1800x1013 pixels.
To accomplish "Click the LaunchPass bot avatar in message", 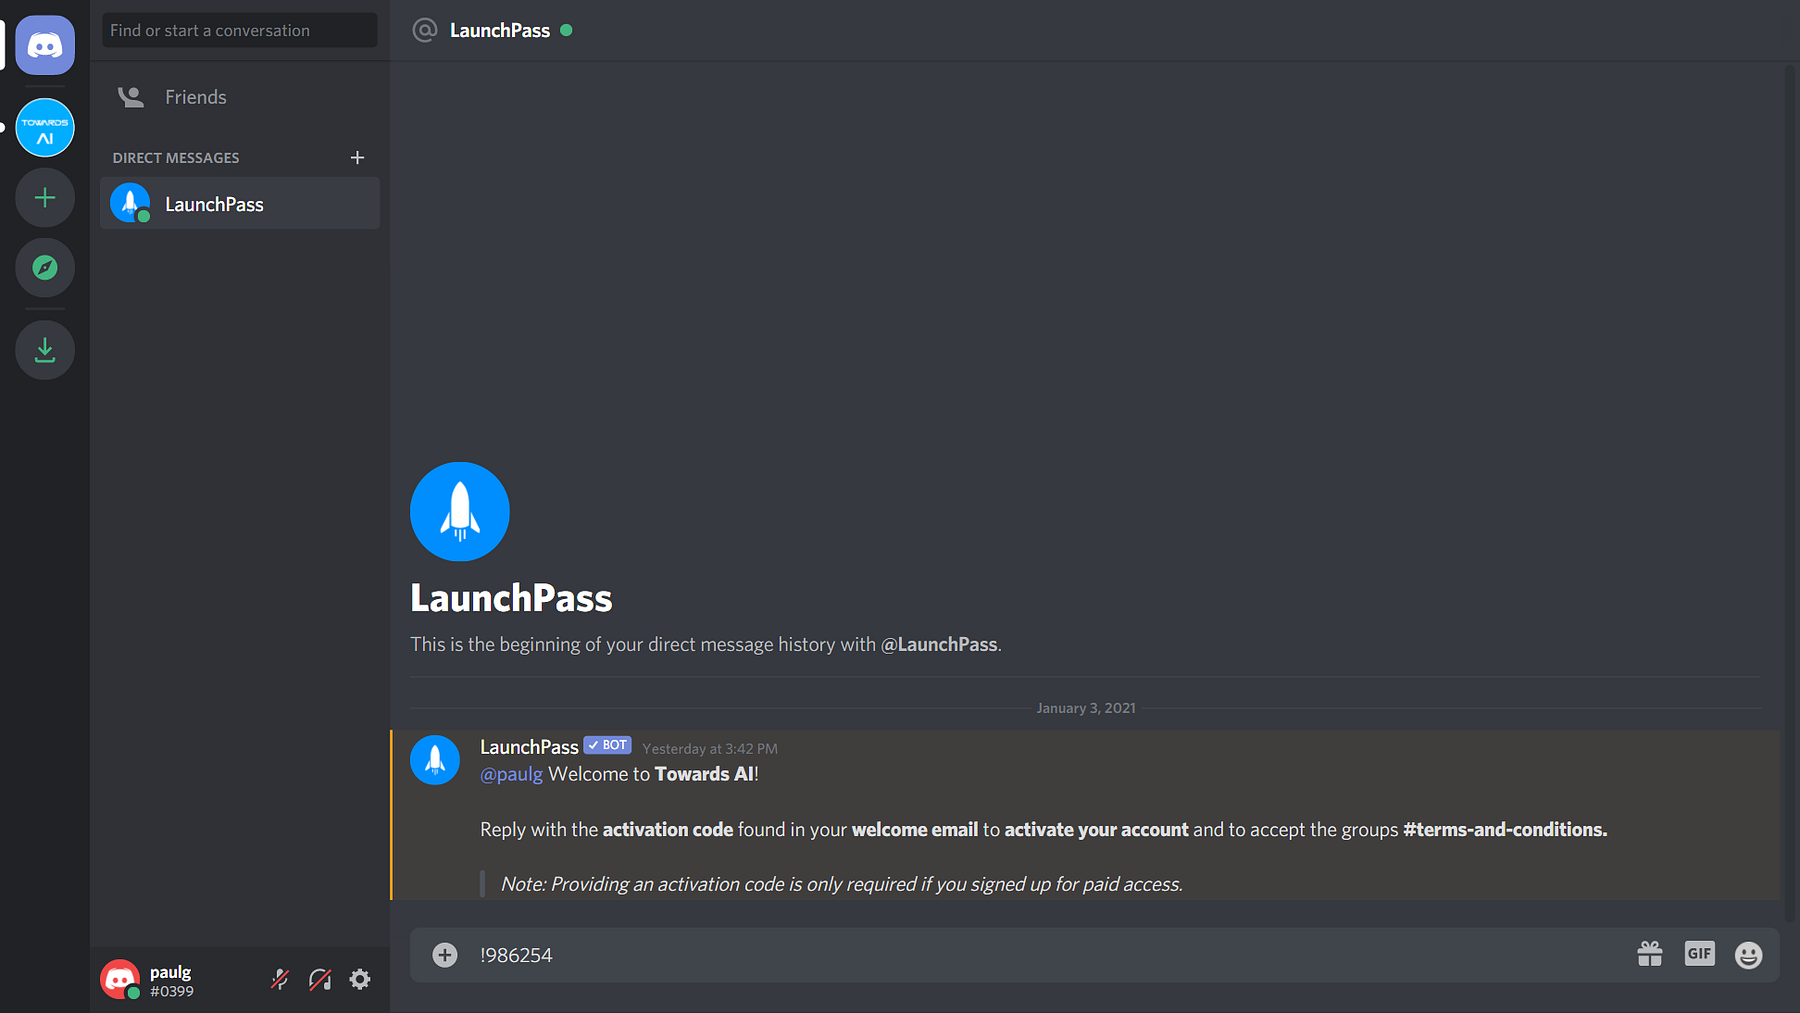I will pos(435,760).
